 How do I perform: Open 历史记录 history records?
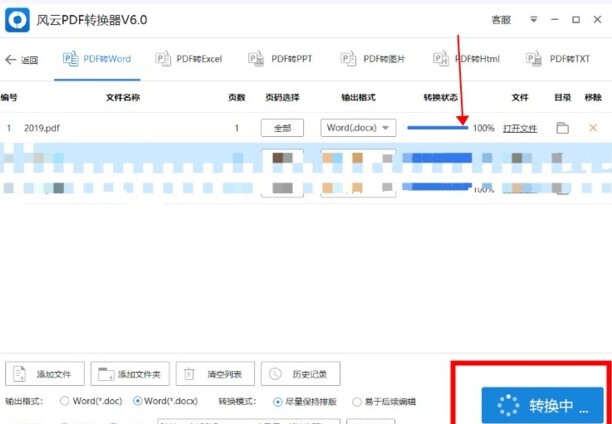tap(301, 374)
